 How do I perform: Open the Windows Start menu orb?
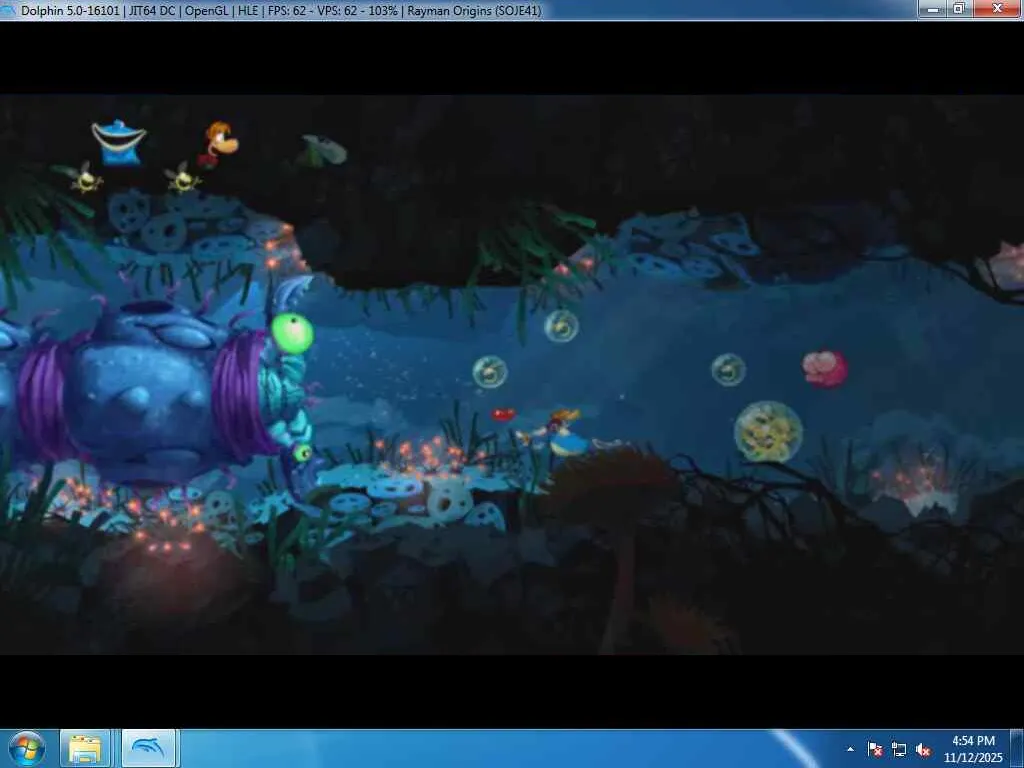[x=27, y=749]
